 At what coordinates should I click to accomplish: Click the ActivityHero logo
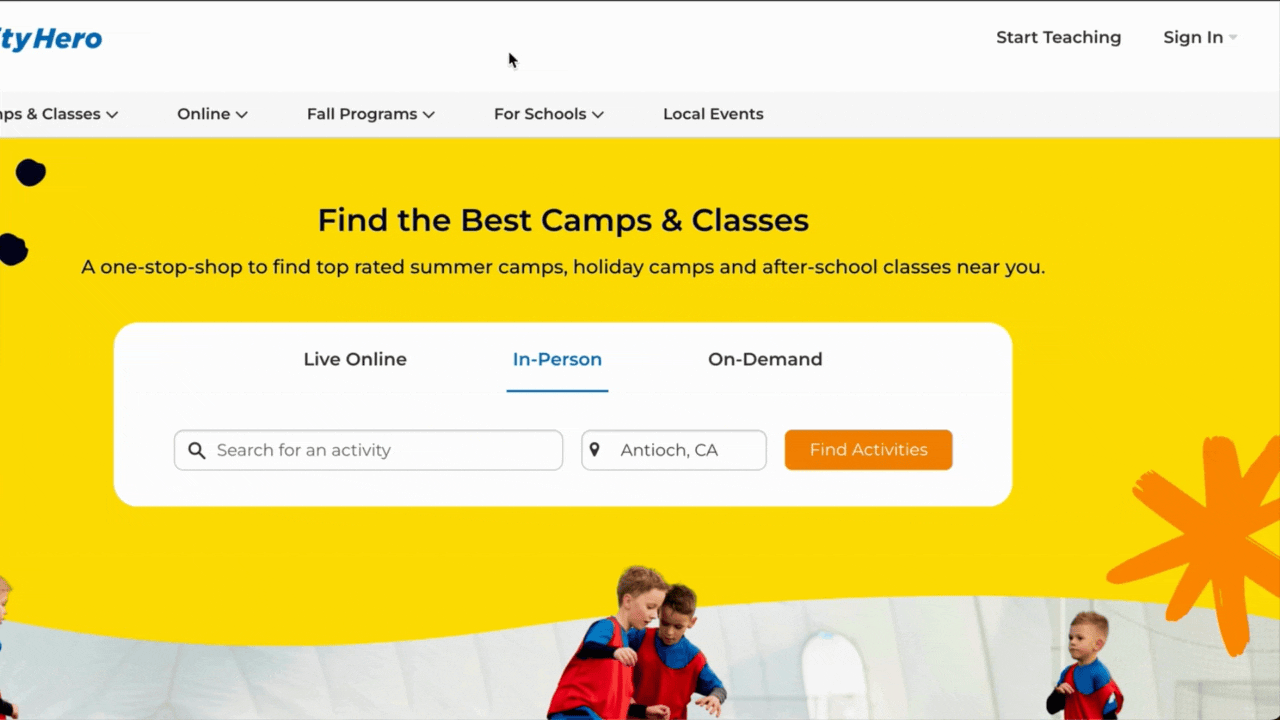click(51, 39)
